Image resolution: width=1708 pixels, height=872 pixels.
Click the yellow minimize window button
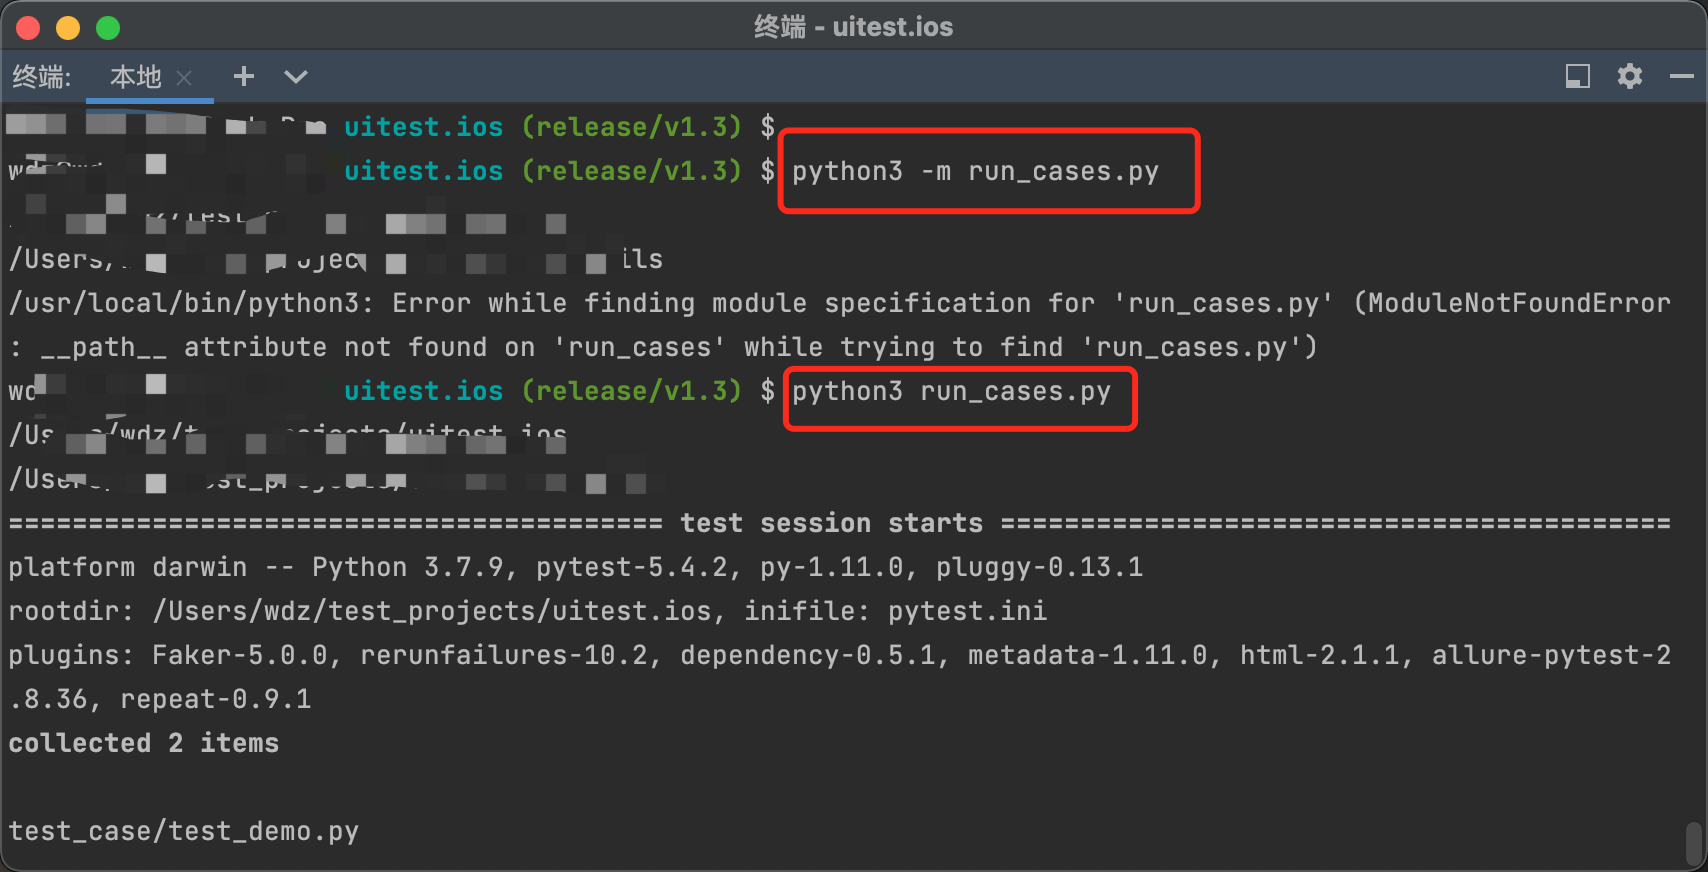pos(68,28)
